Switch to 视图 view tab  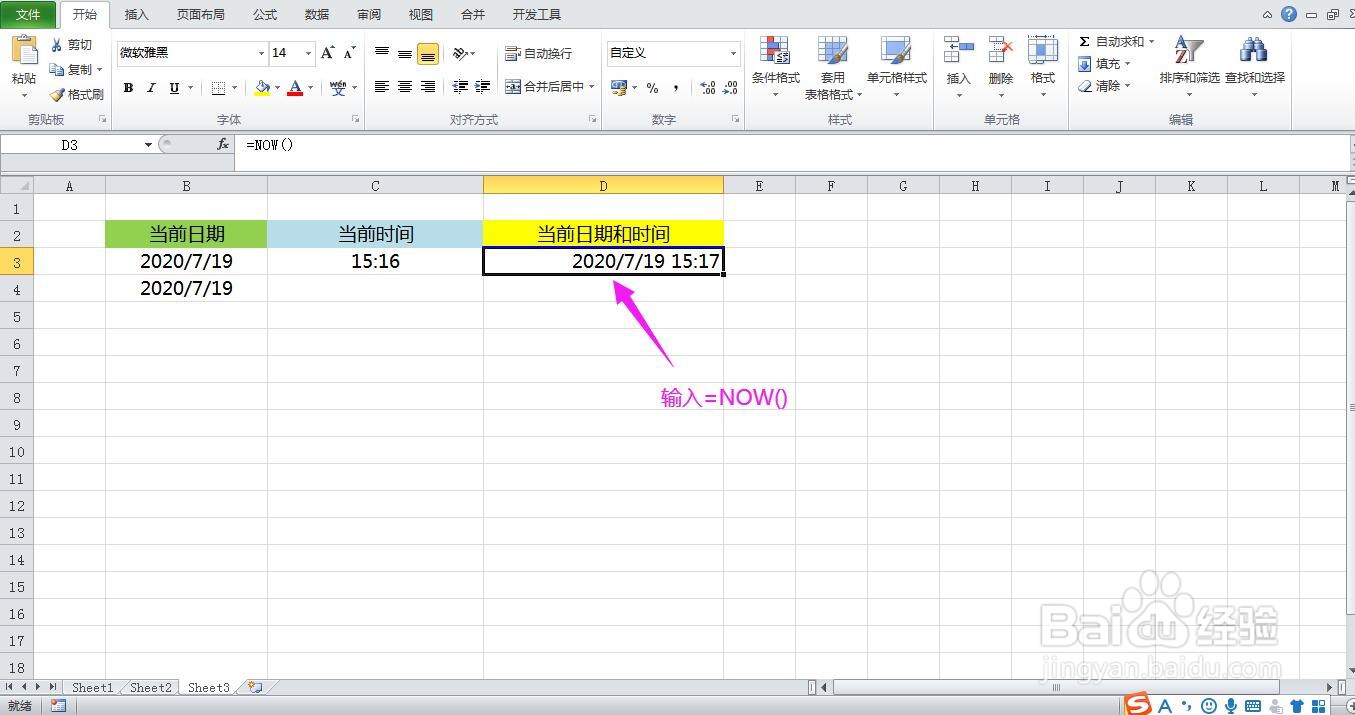[421, 15]
